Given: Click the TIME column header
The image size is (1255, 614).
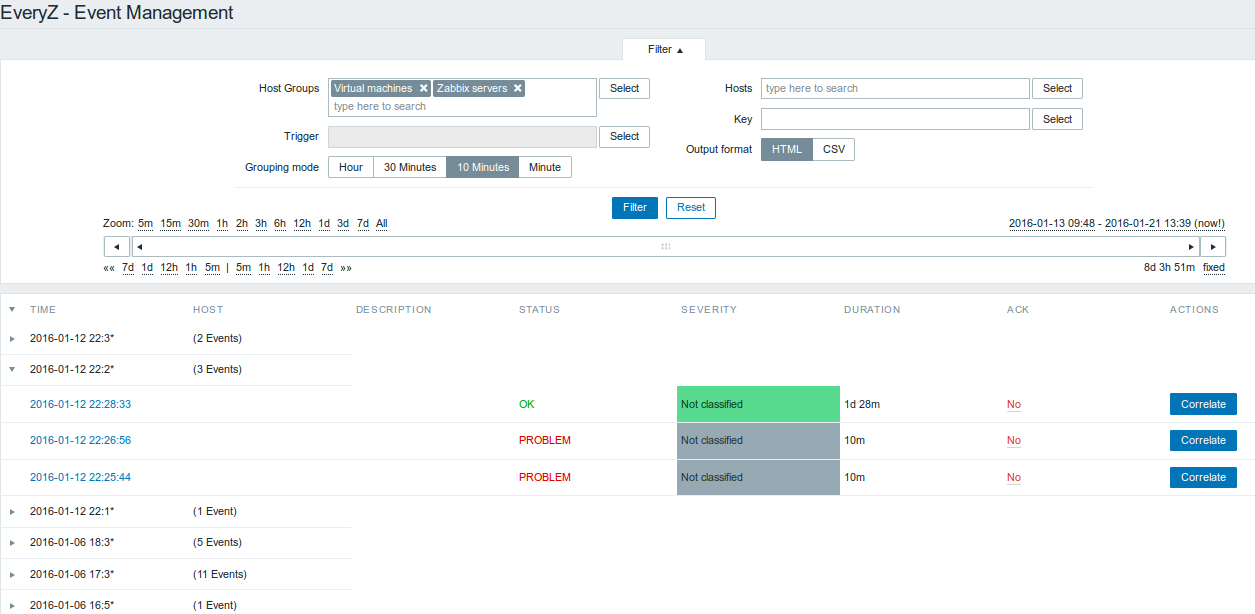Looking at the screenshot, I should click(43, 310).
